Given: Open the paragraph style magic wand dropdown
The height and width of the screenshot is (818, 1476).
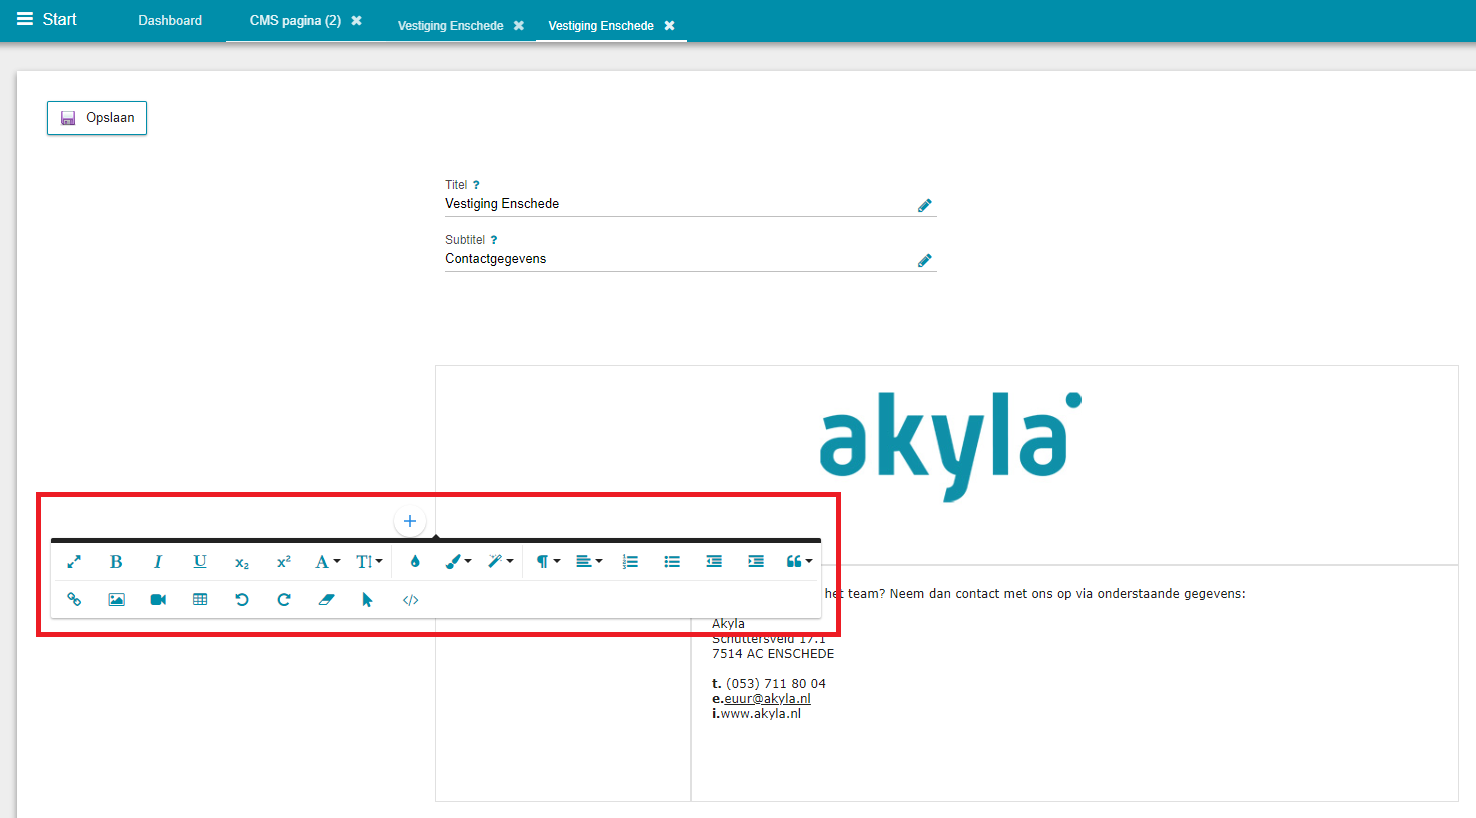Looking at the screenshot, I should (500, 562).
